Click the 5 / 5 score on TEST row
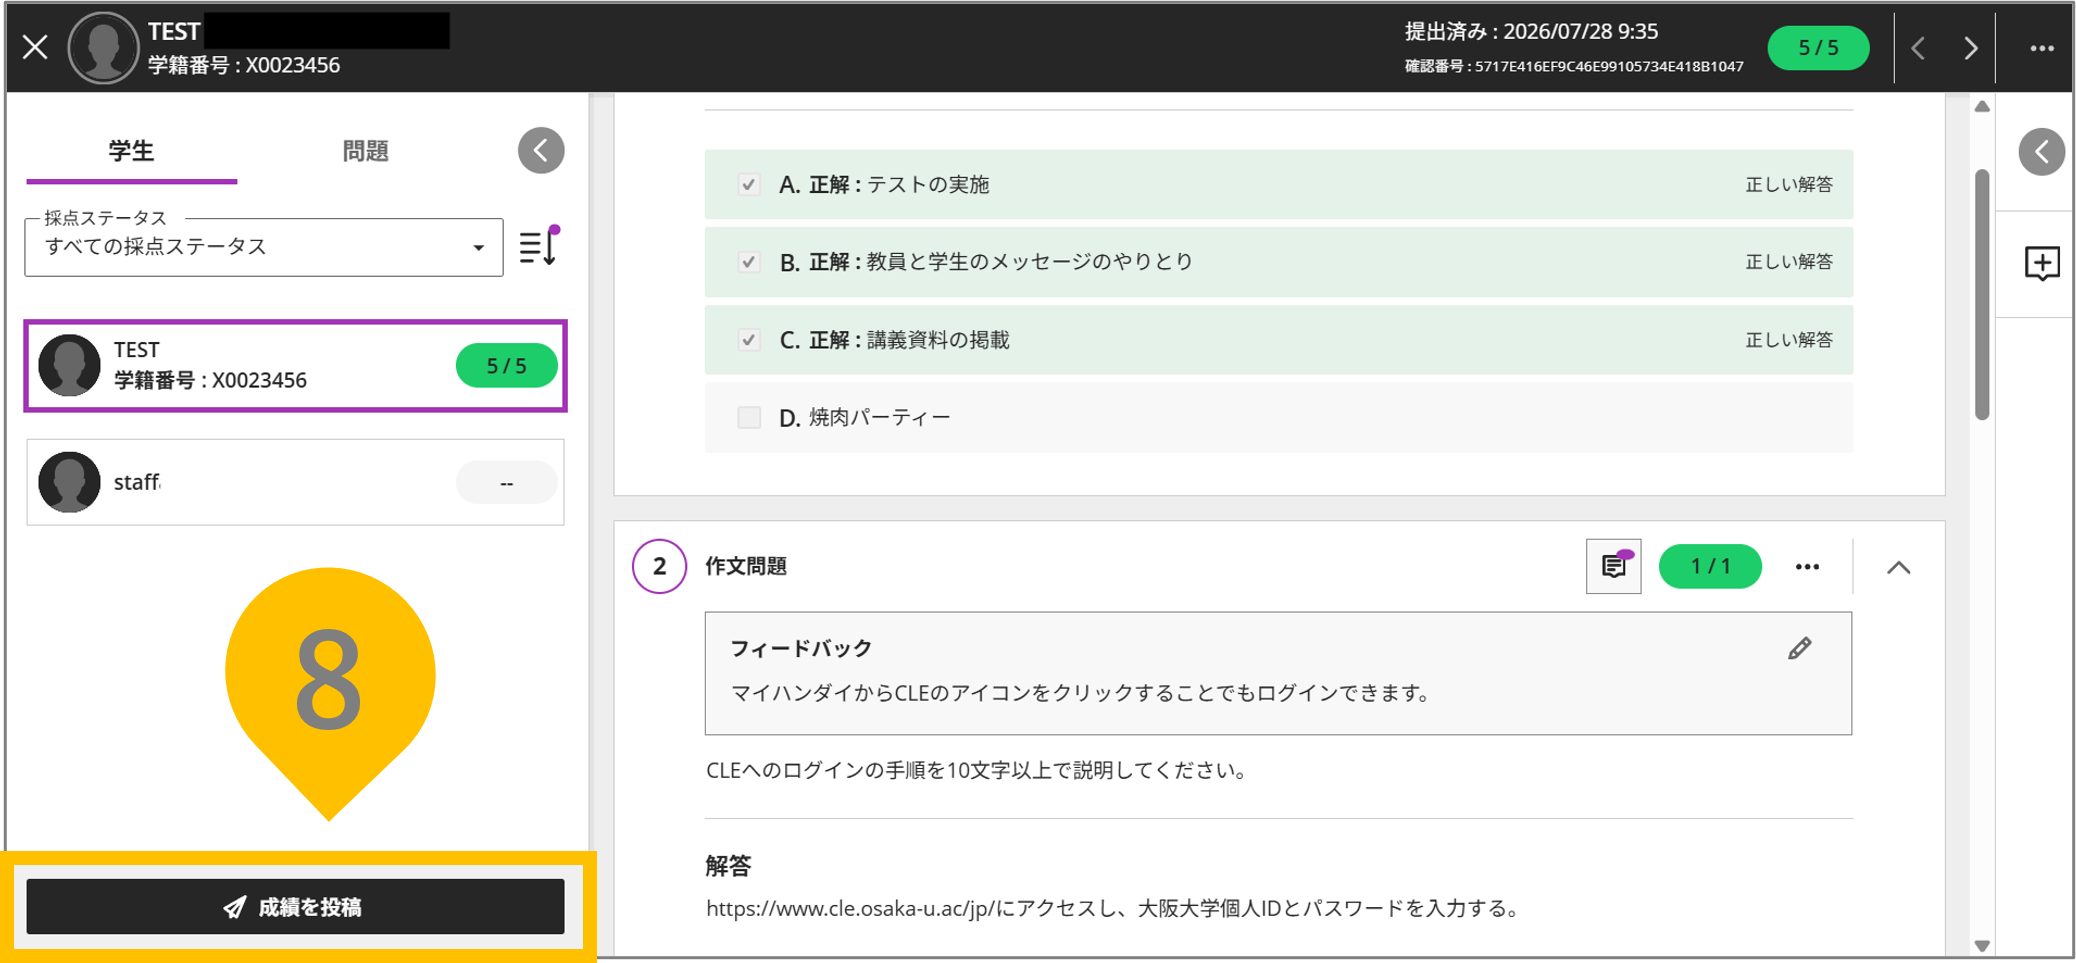2076x963 pixels. 507,366
